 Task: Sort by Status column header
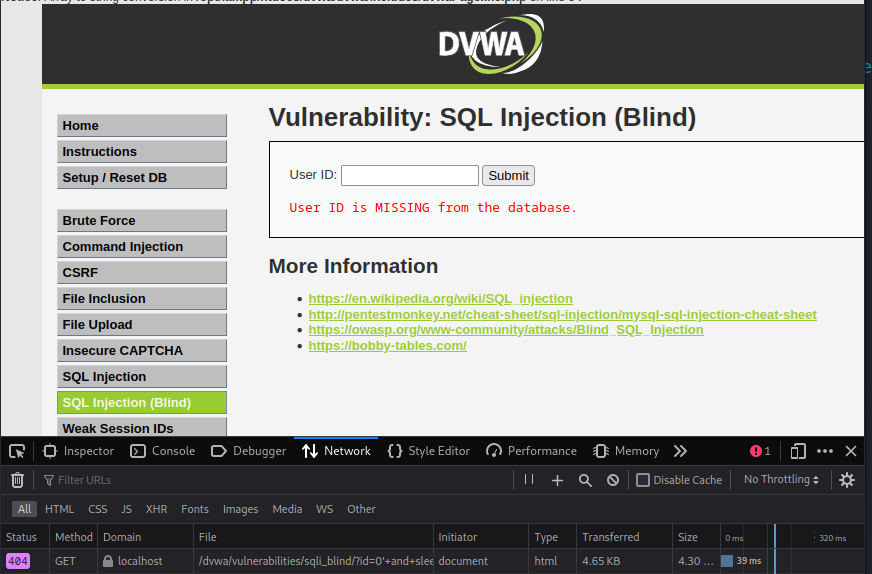point(24,537)
